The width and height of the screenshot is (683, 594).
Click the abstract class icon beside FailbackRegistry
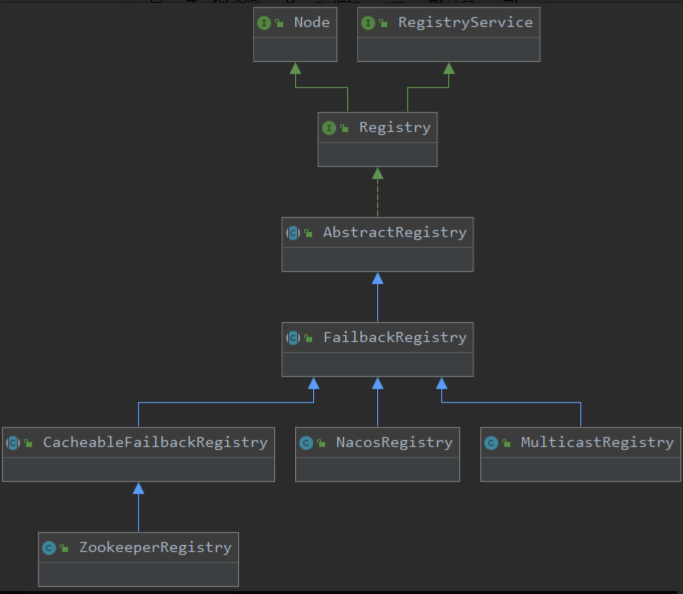(293, 337)
